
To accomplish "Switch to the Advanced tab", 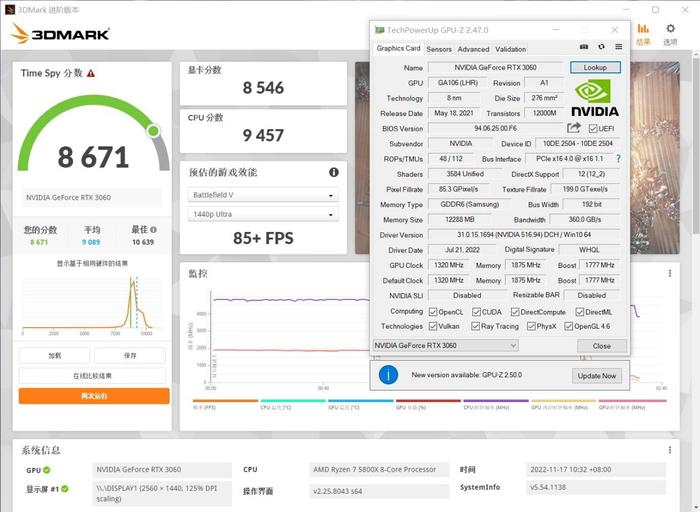I will click(x=473, y=49).
